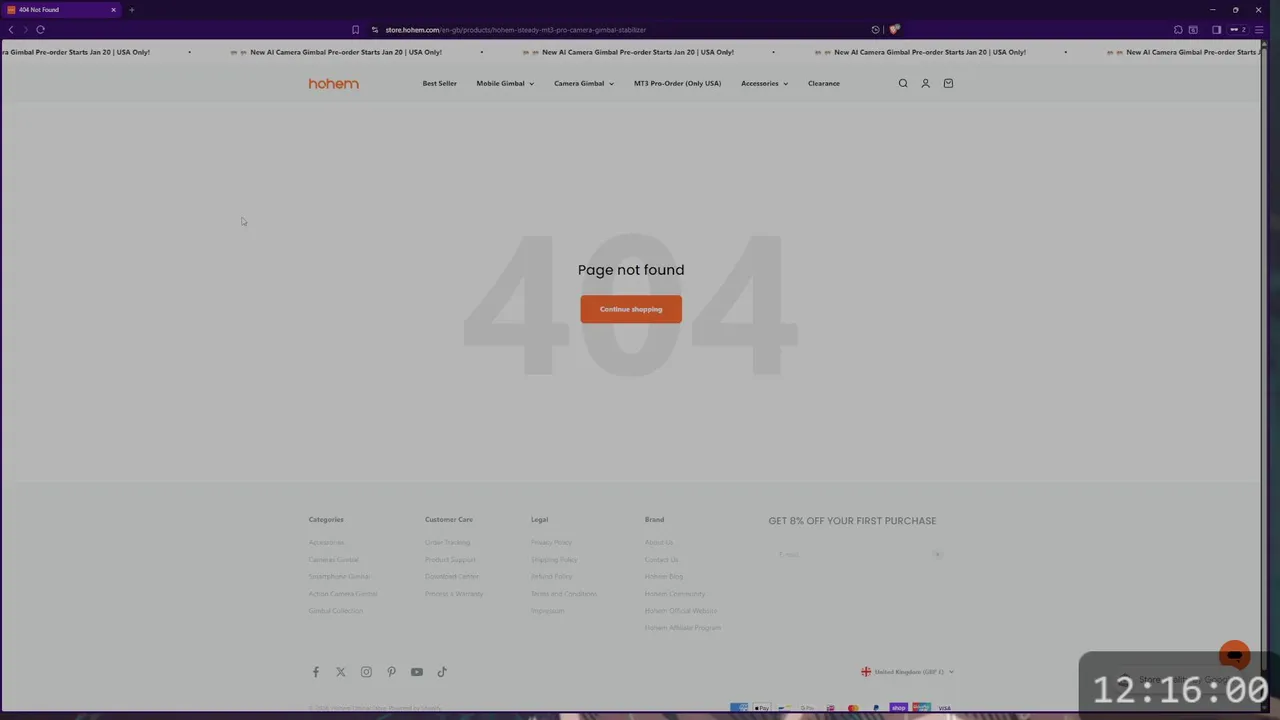This screenshot has height=720, width=1280.
Task: Open Shipping Policy link
Action: click(x=554, y=560)
